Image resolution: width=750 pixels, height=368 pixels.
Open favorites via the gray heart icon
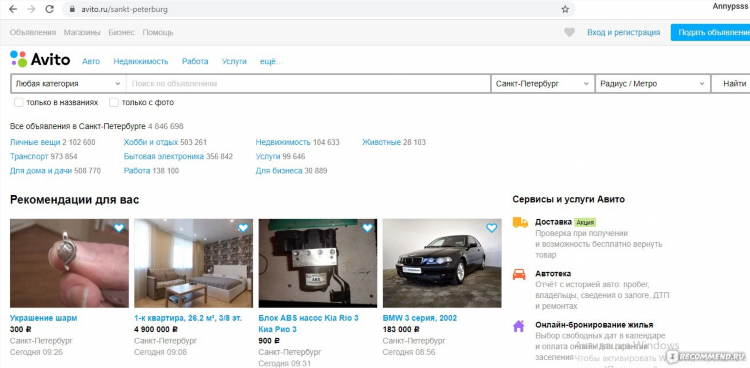(569, 33)
